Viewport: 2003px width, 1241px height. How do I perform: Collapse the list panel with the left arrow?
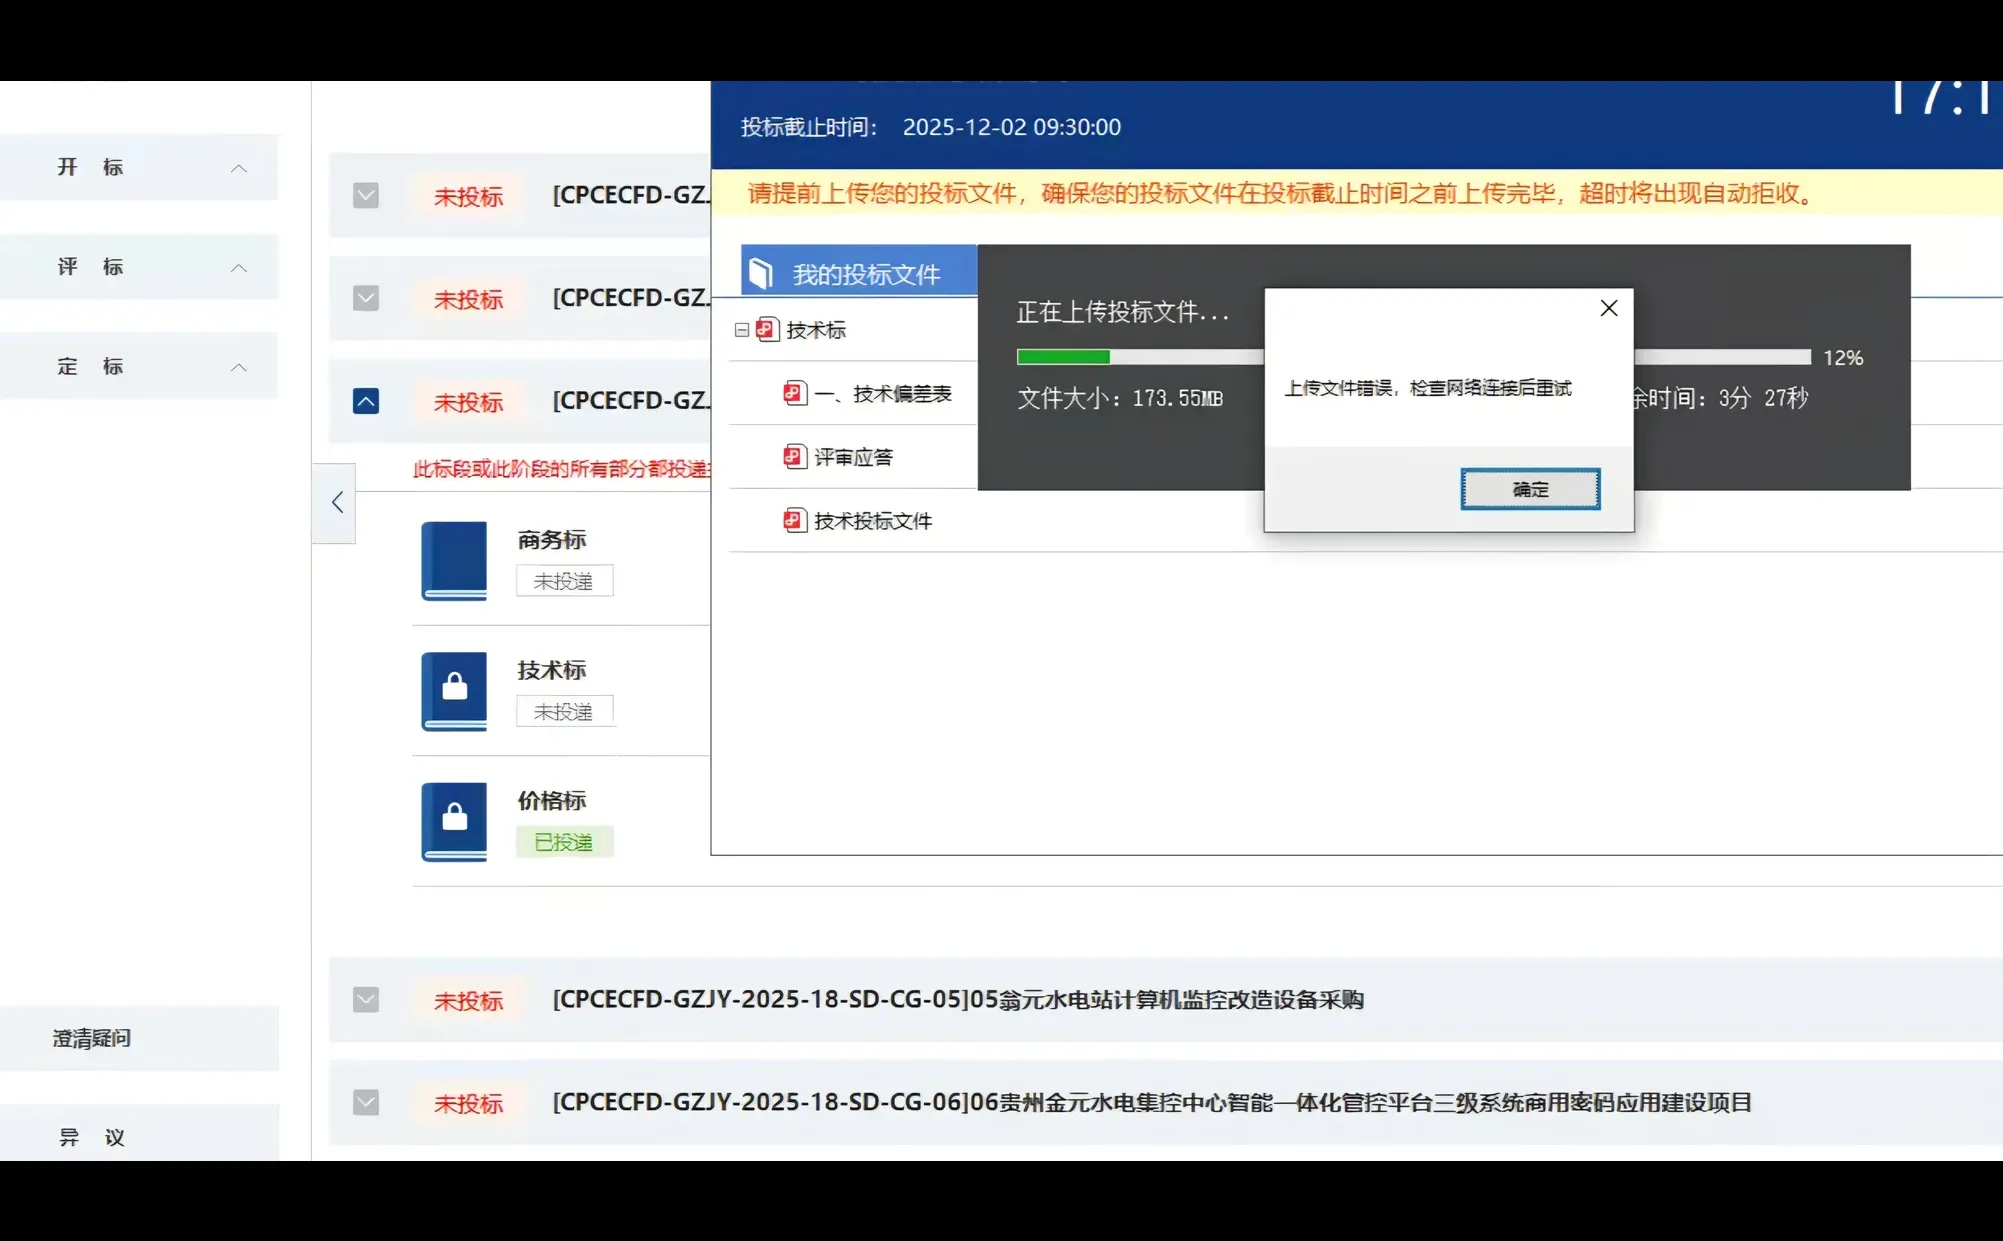pyautogui.click(x=335, y=503)
